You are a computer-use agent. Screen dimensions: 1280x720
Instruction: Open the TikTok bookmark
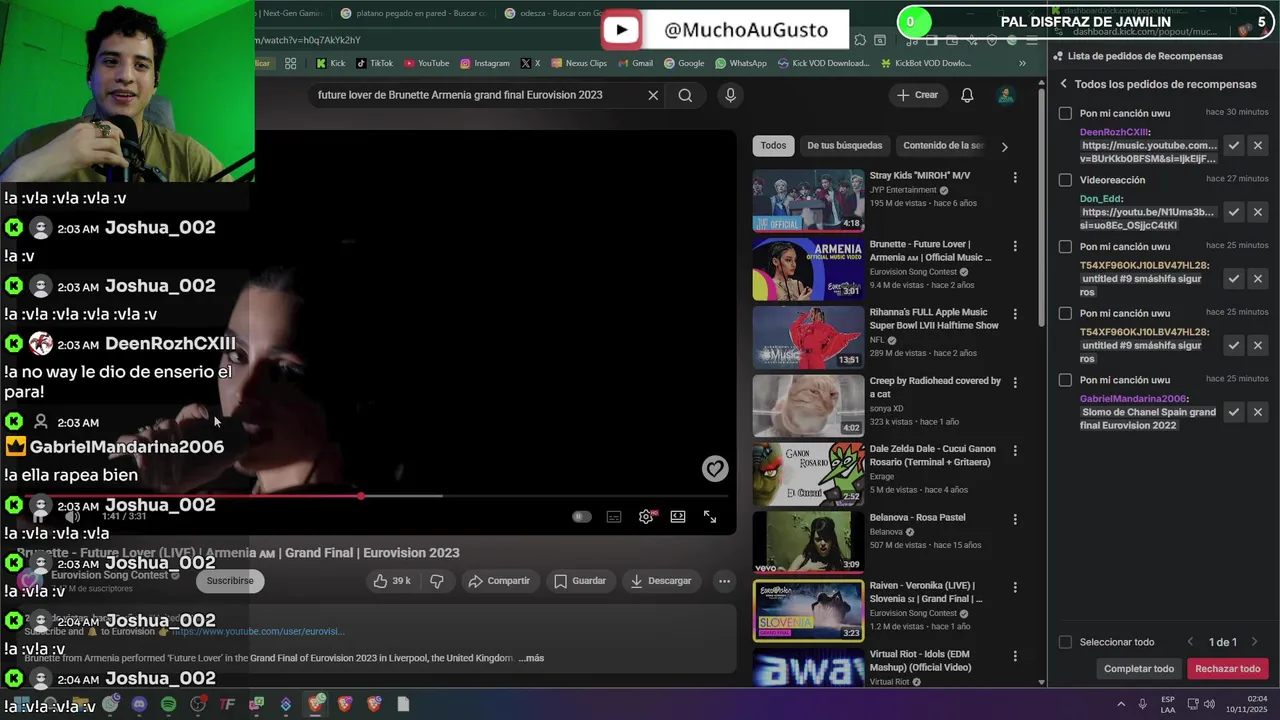(x=374, y=63)
